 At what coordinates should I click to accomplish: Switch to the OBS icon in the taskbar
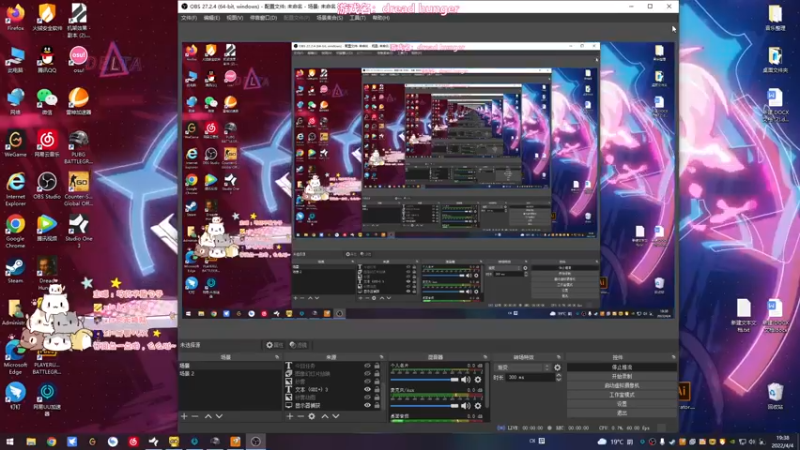pos(256,442)
